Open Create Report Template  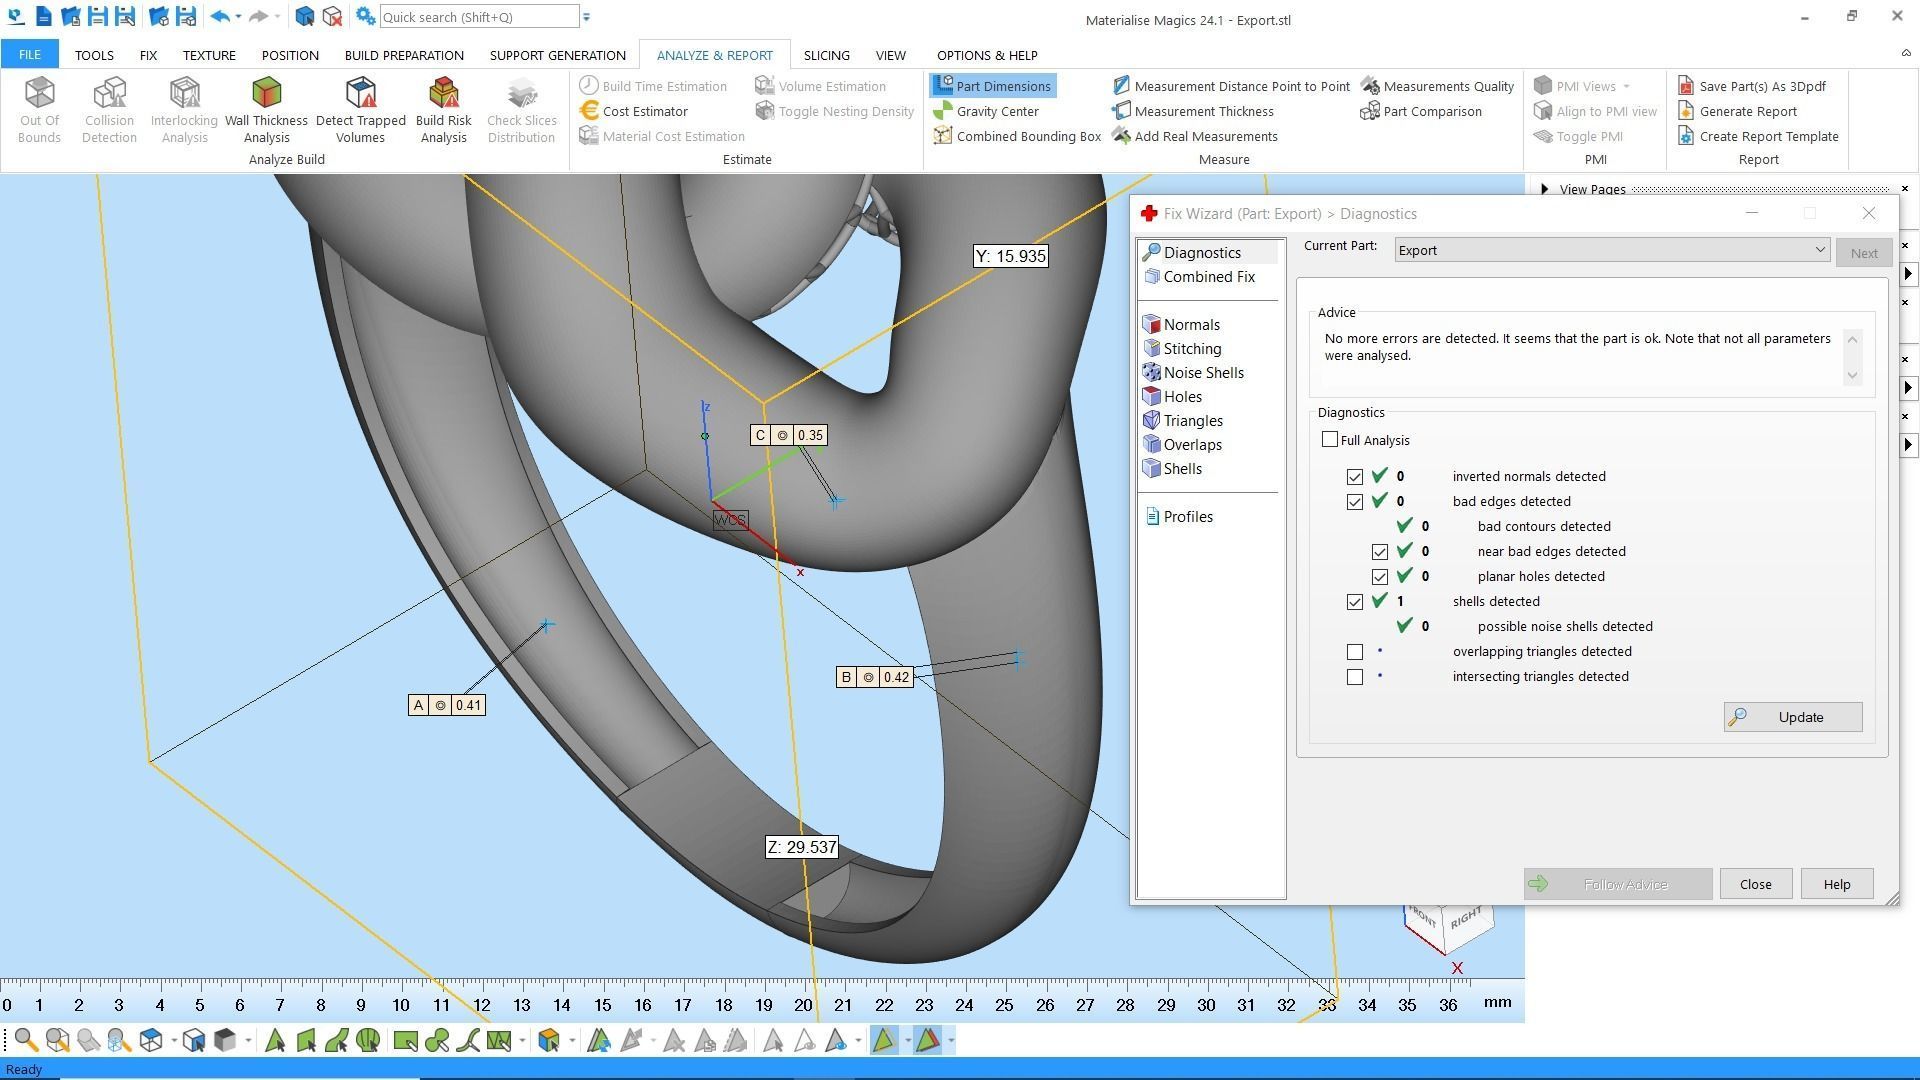click(1758, 136)
